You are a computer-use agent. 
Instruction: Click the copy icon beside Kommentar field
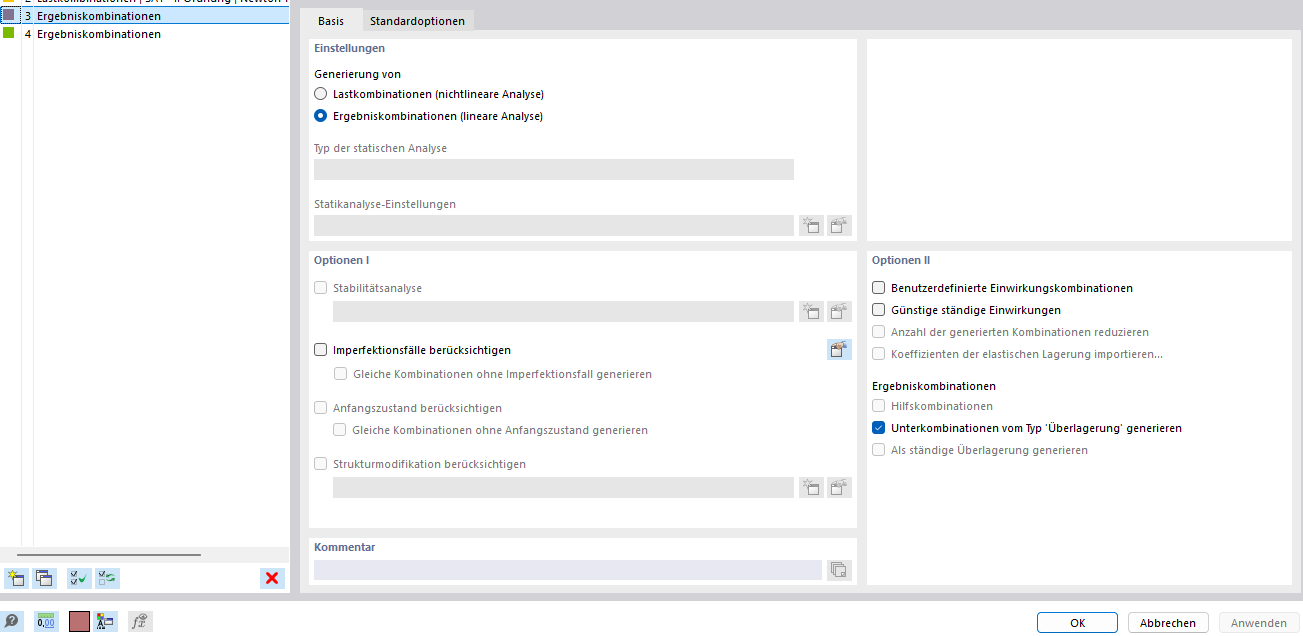coord(838,570)
